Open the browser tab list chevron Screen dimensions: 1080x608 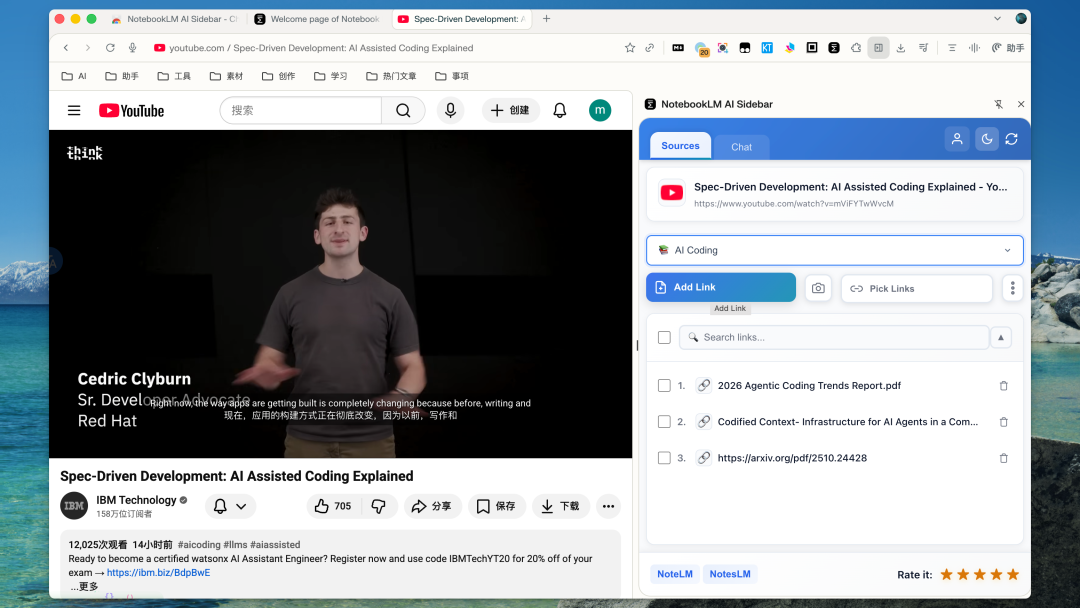(997, 19)
